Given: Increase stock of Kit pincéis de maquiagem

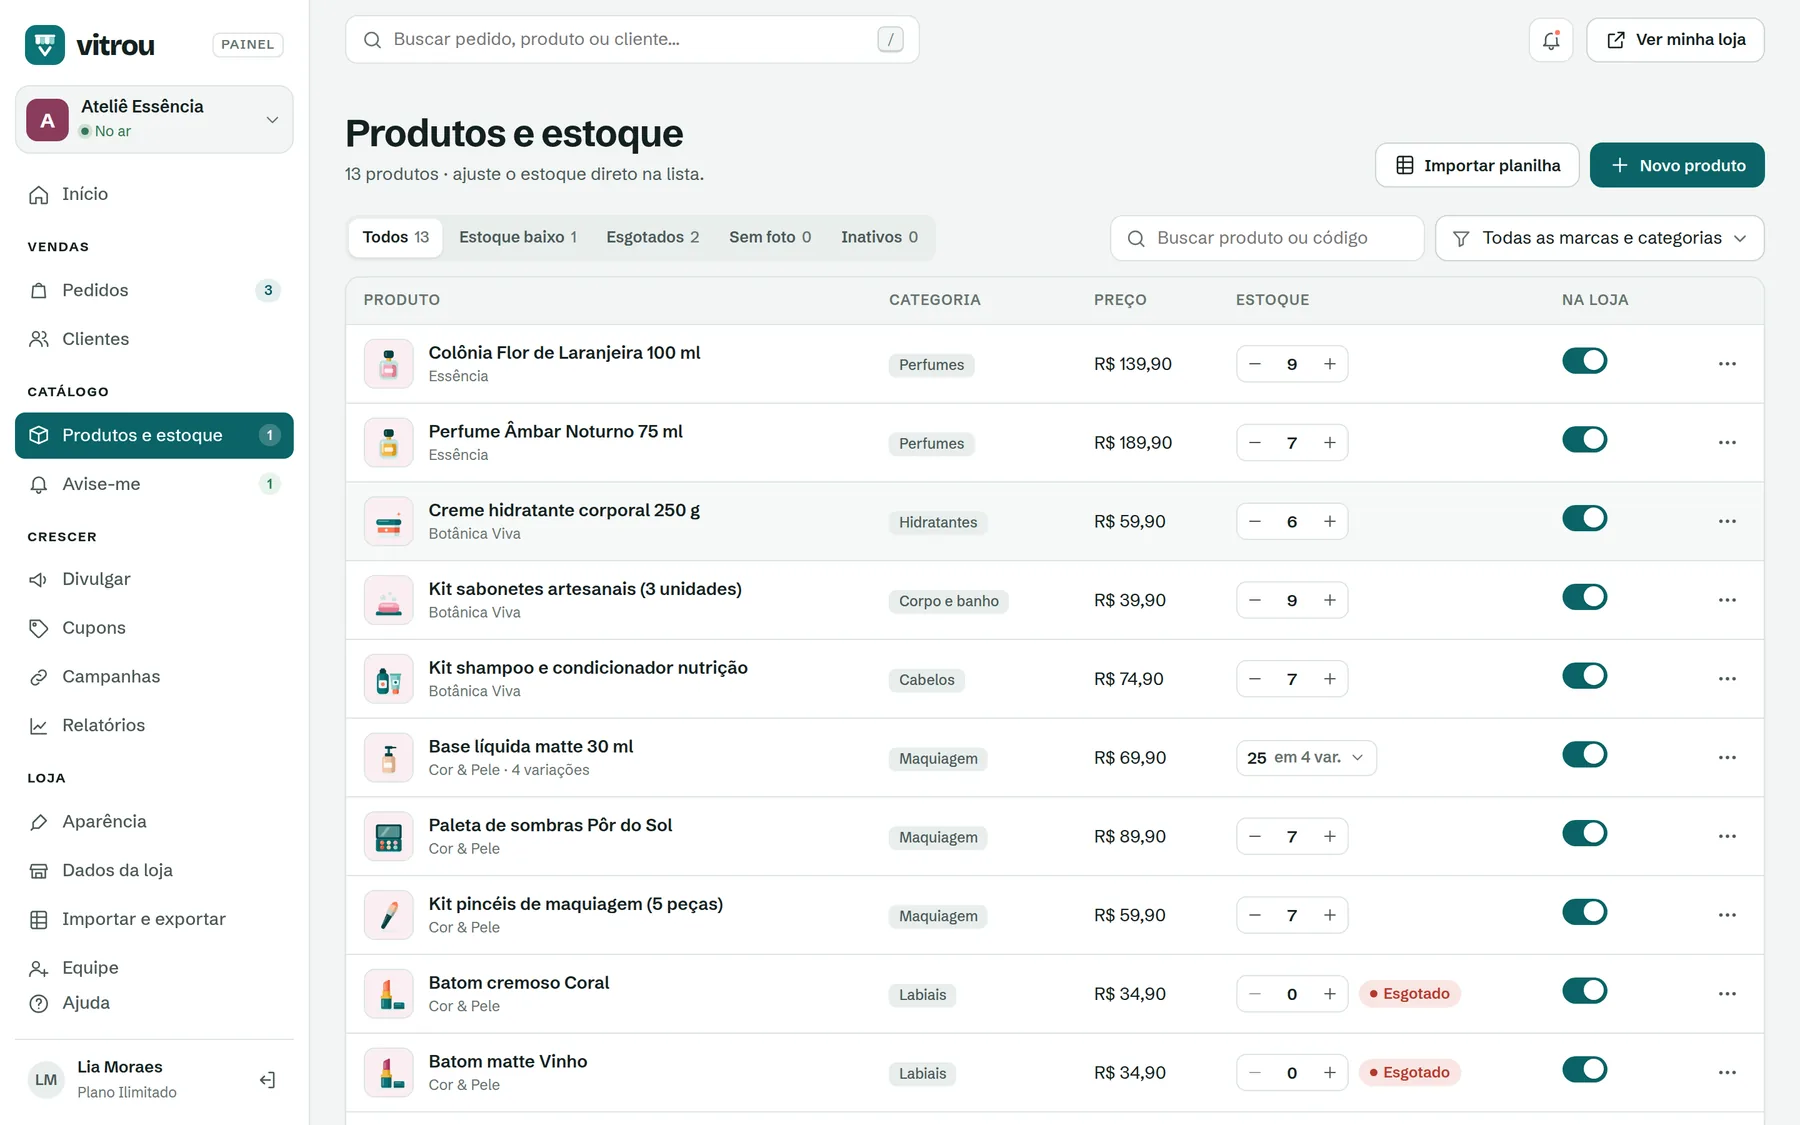Looking at the screenshot, I should point(1329,915).
